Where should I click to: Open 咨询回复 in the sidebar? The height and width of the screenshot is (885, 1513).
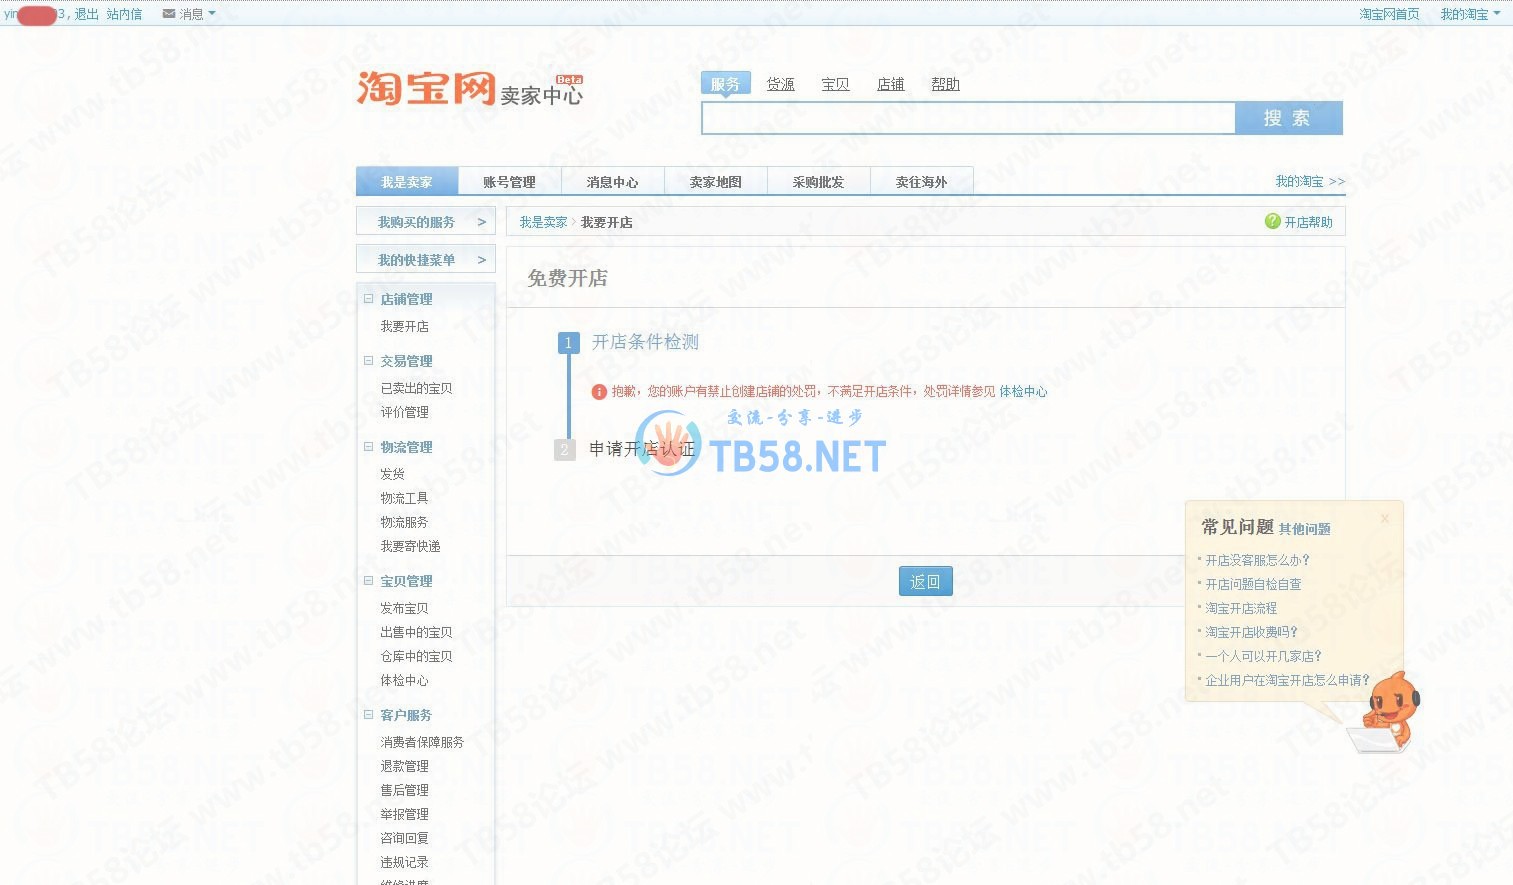tap(405, 838)
